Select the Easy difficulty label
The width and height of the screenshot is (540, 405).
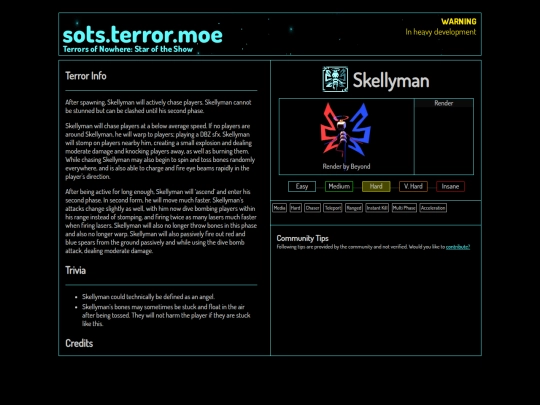[x=302, y=186]
